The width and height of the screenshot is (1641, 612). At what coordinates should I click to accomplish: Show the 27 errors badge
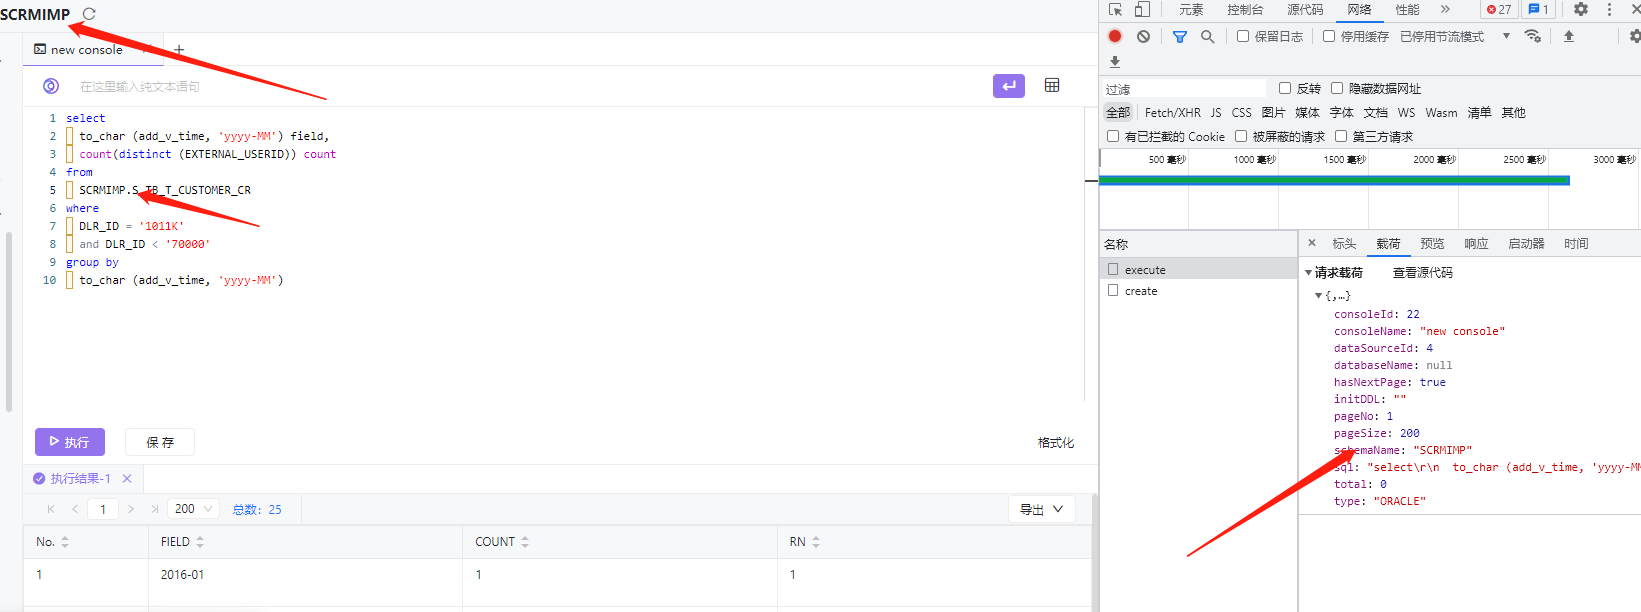[1498, 9]
